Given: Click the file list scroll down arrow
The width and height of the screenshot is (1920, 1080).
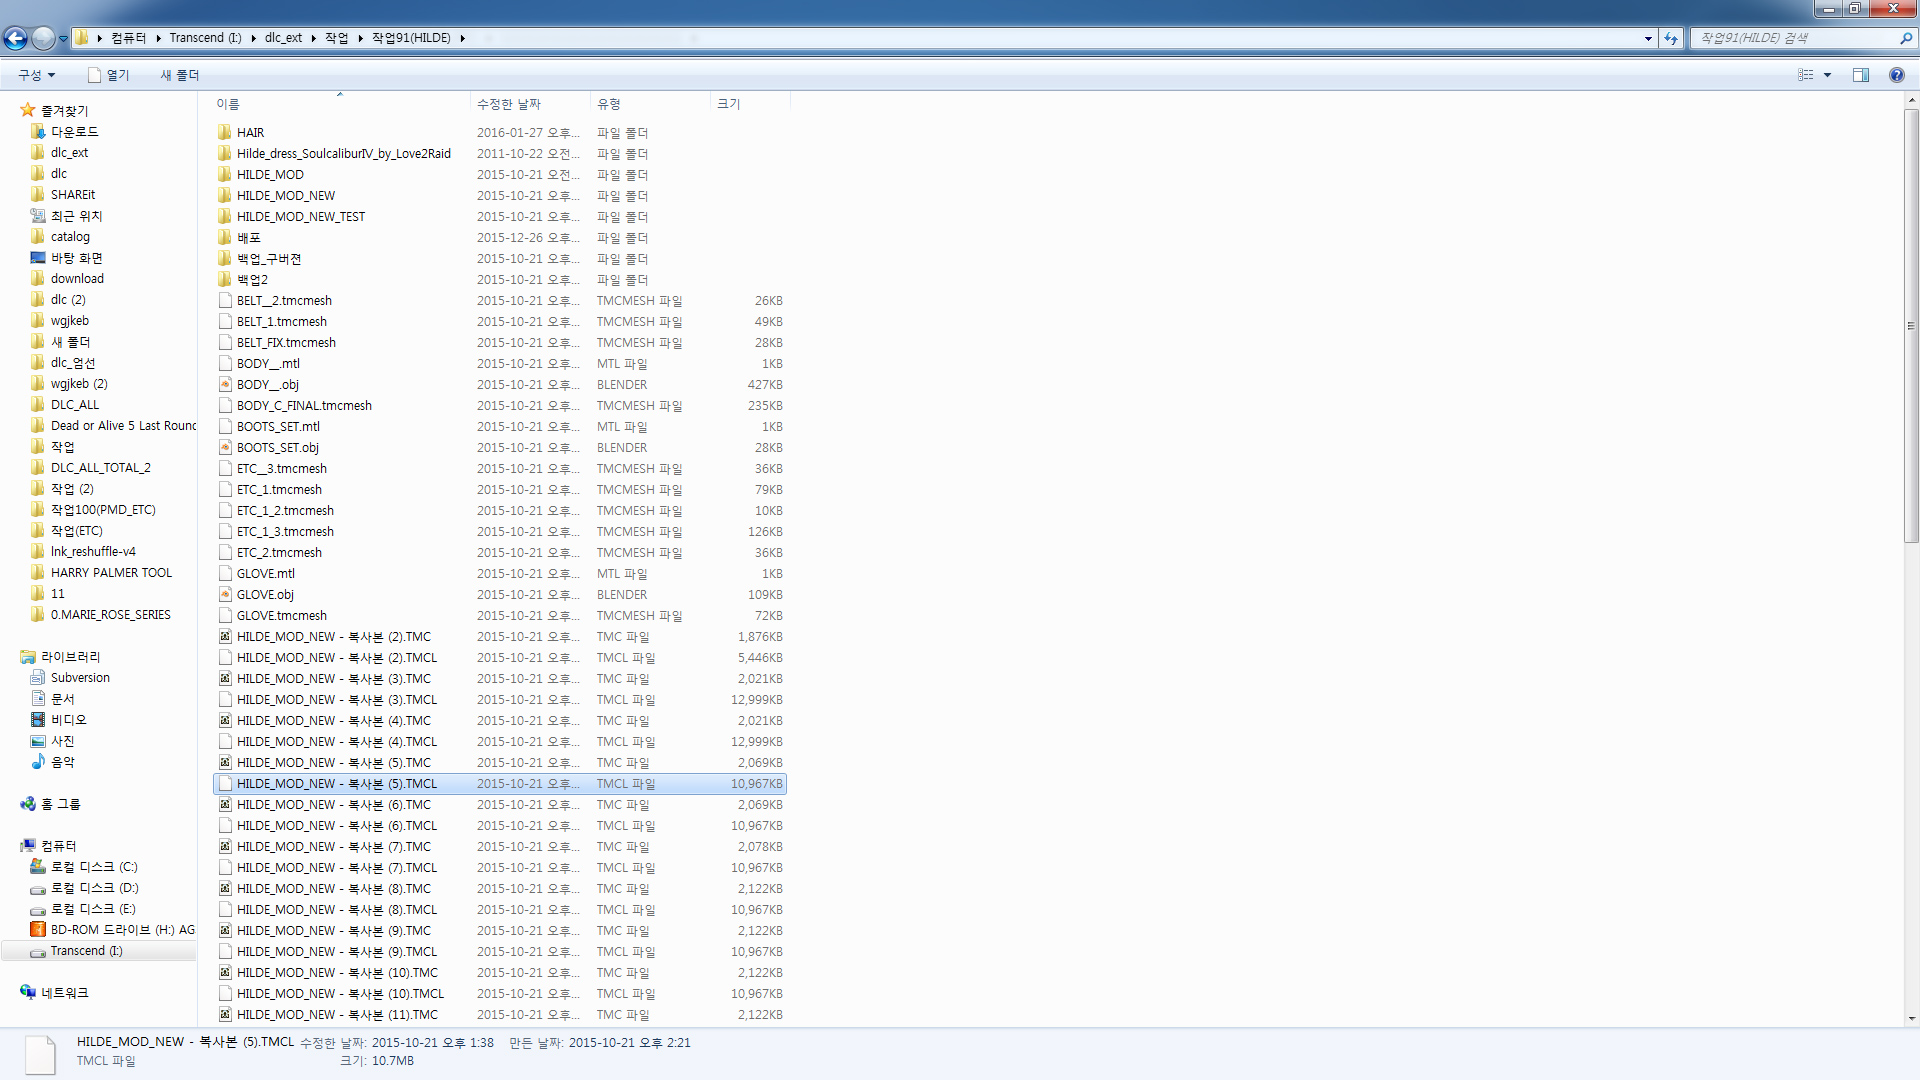Looking at the screenshot, I should click(1911, 1019).
